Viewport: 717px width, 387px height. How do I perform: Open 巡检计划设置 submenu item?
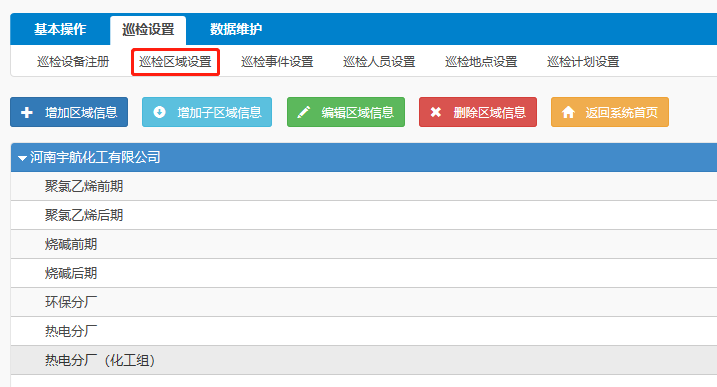click(583, 62)
